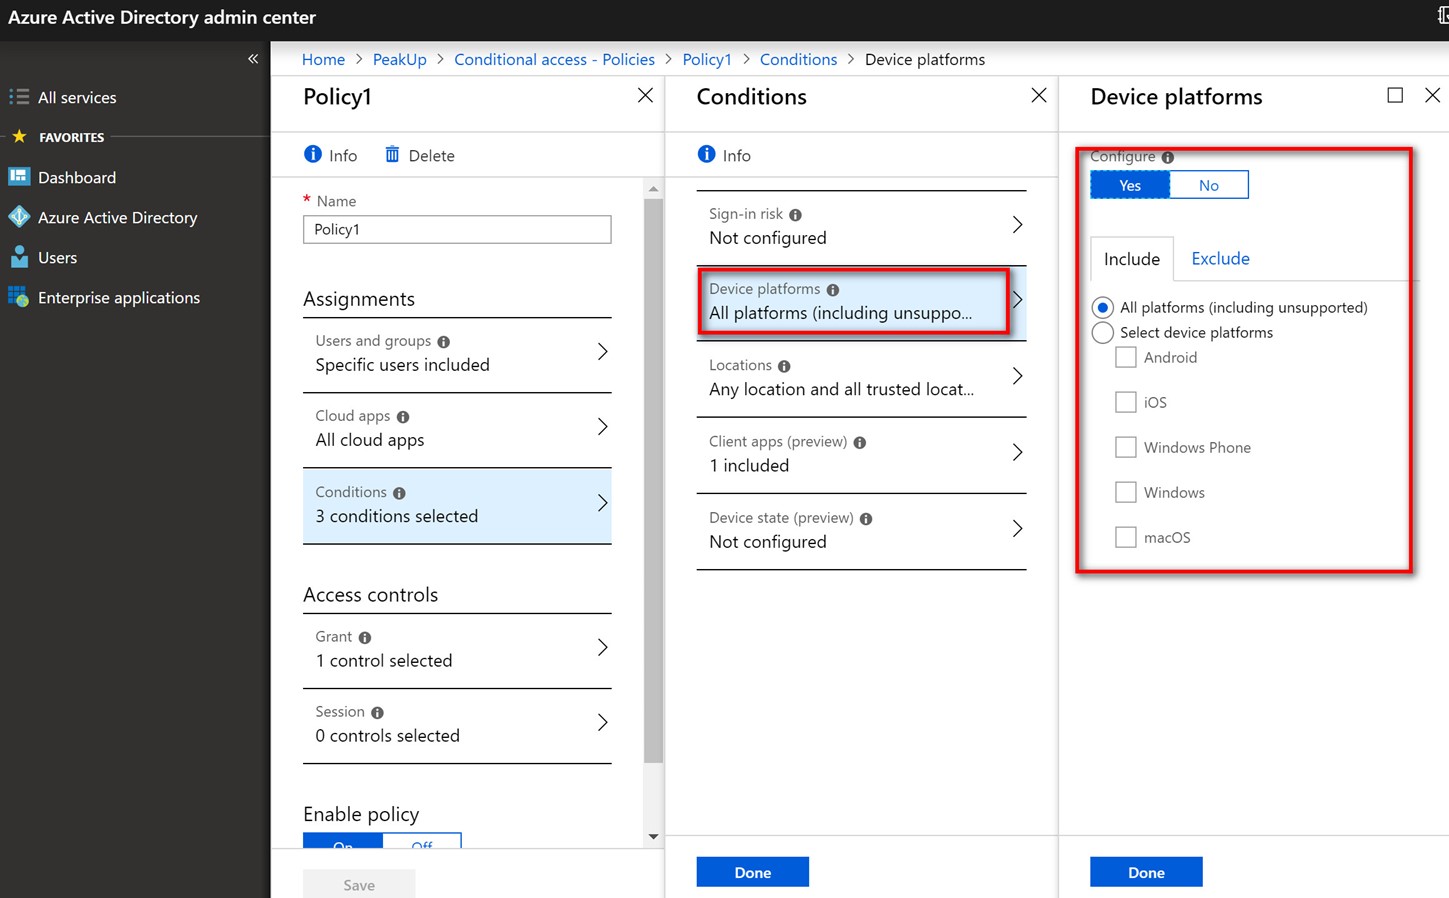Show info tooltip for Users and groups
Viewport: 1449px width, 898px height.
coord(443,341)
